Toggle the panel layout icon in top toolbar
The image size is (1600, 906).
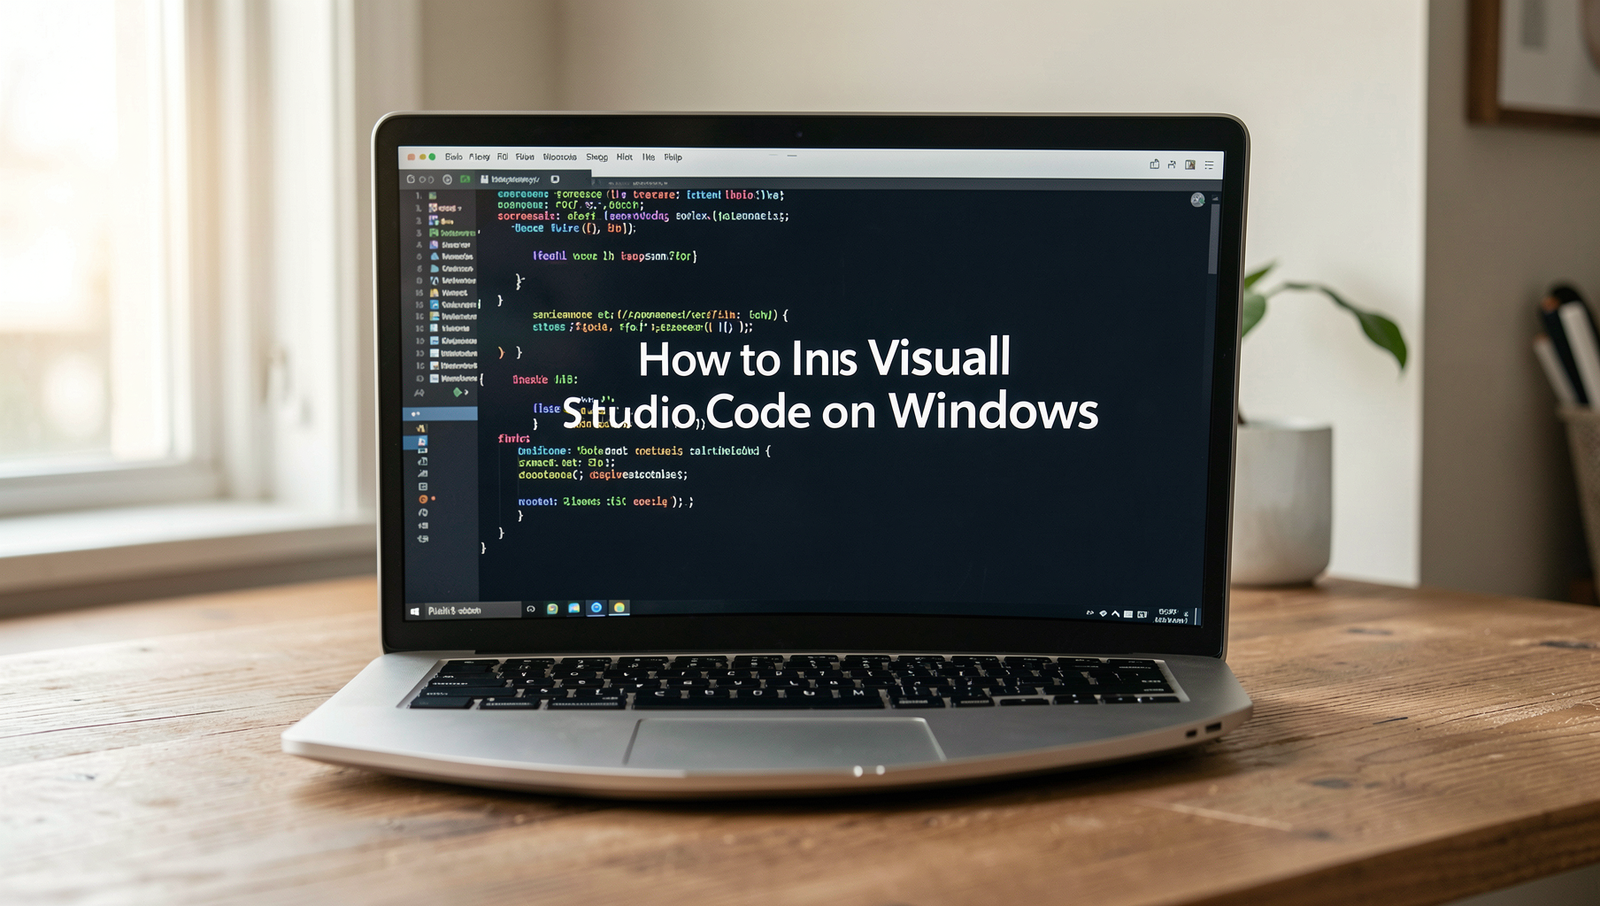point(1190,165)
